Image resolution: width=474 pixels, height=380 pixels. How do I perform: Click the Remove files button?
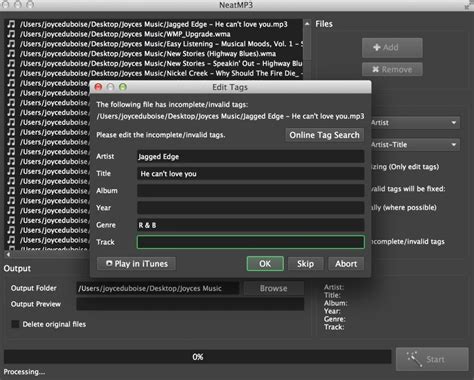pos(392,69)
